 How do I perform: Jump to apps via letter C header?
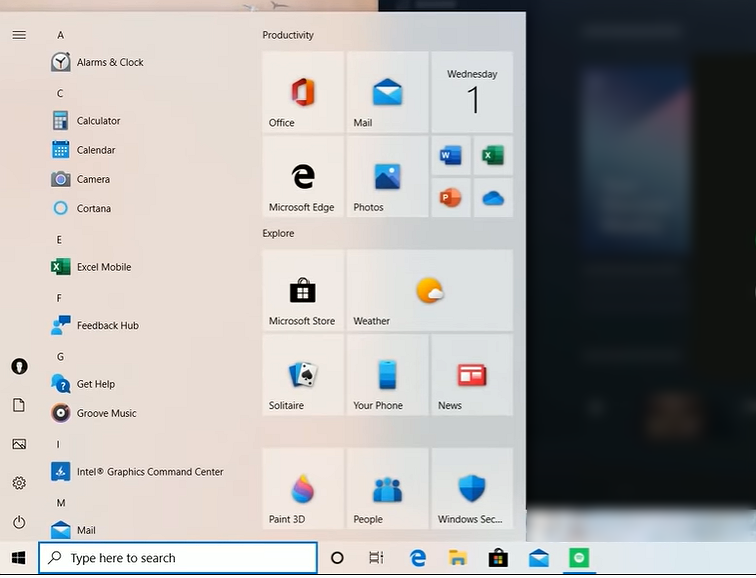(60, 93)
